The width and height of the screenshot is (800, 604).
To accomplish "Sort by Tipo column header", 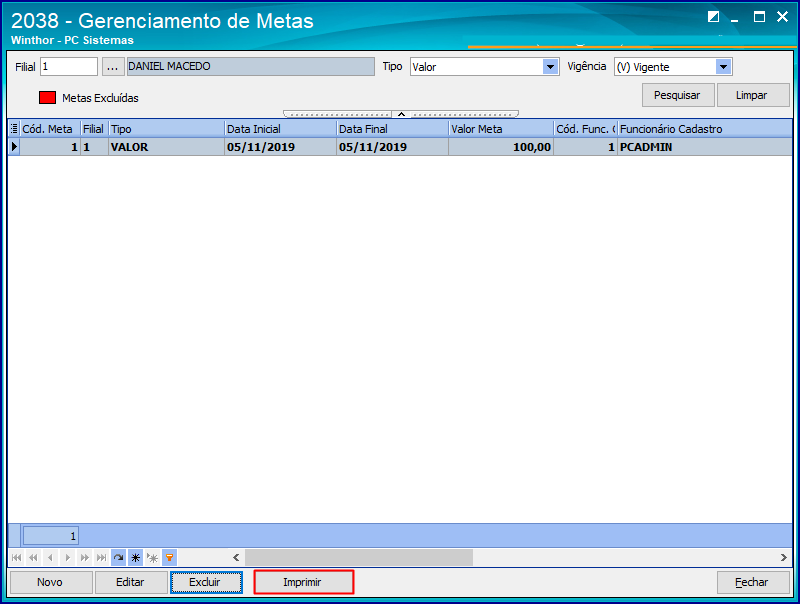I will [x=166, y=129].
